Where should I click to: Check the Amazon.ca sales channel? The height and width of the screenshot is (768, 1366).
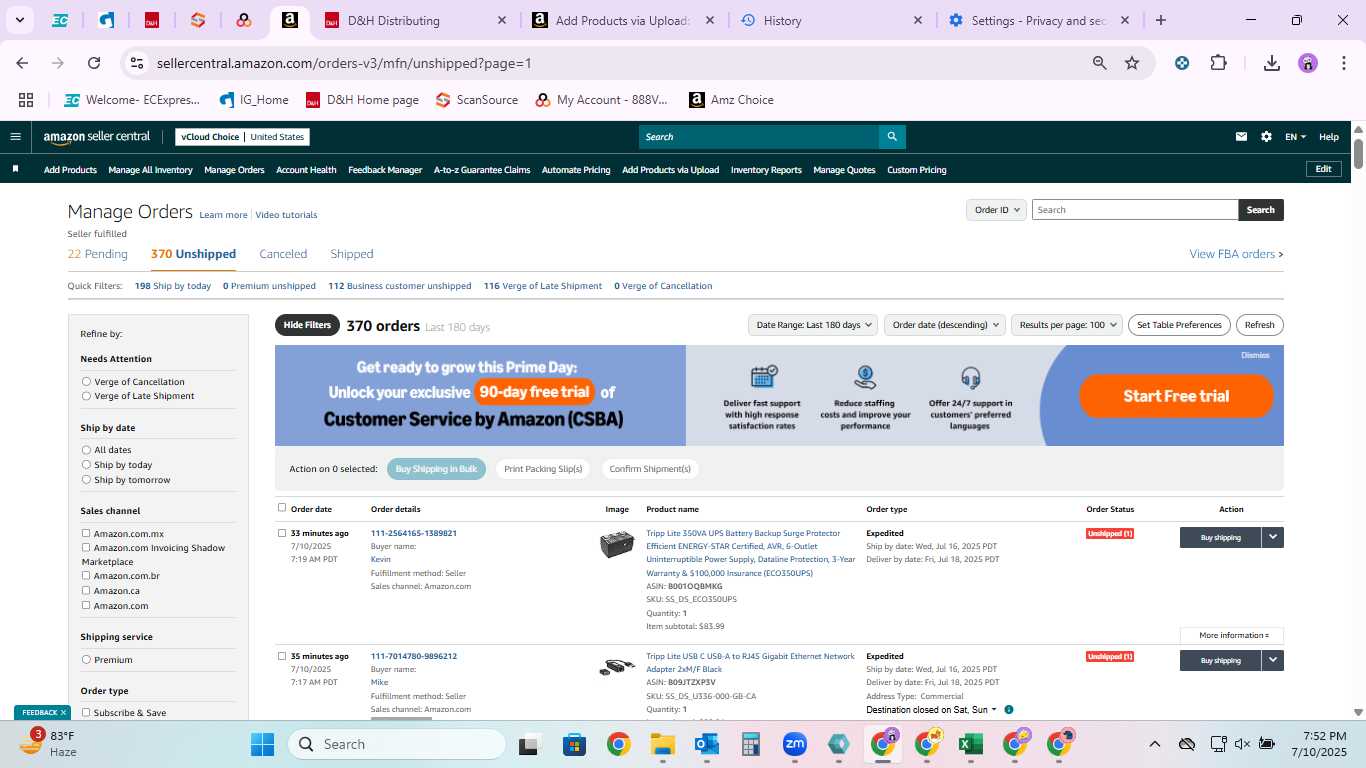coord(86,591)
